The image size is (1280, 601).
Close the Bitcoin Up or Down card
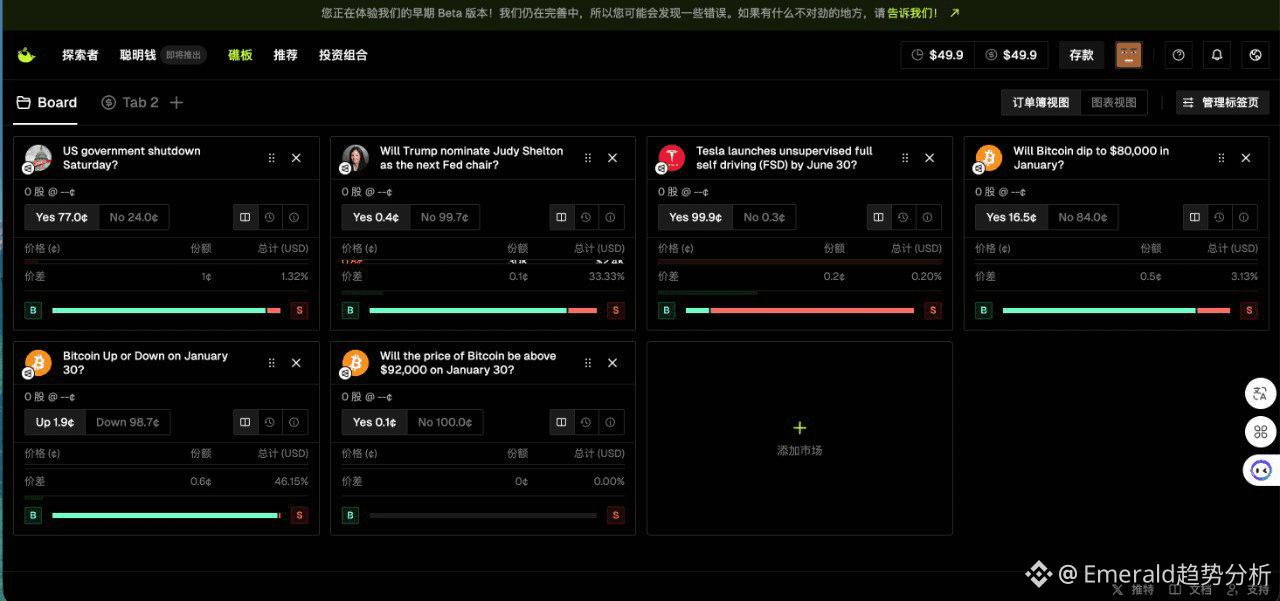296,363
